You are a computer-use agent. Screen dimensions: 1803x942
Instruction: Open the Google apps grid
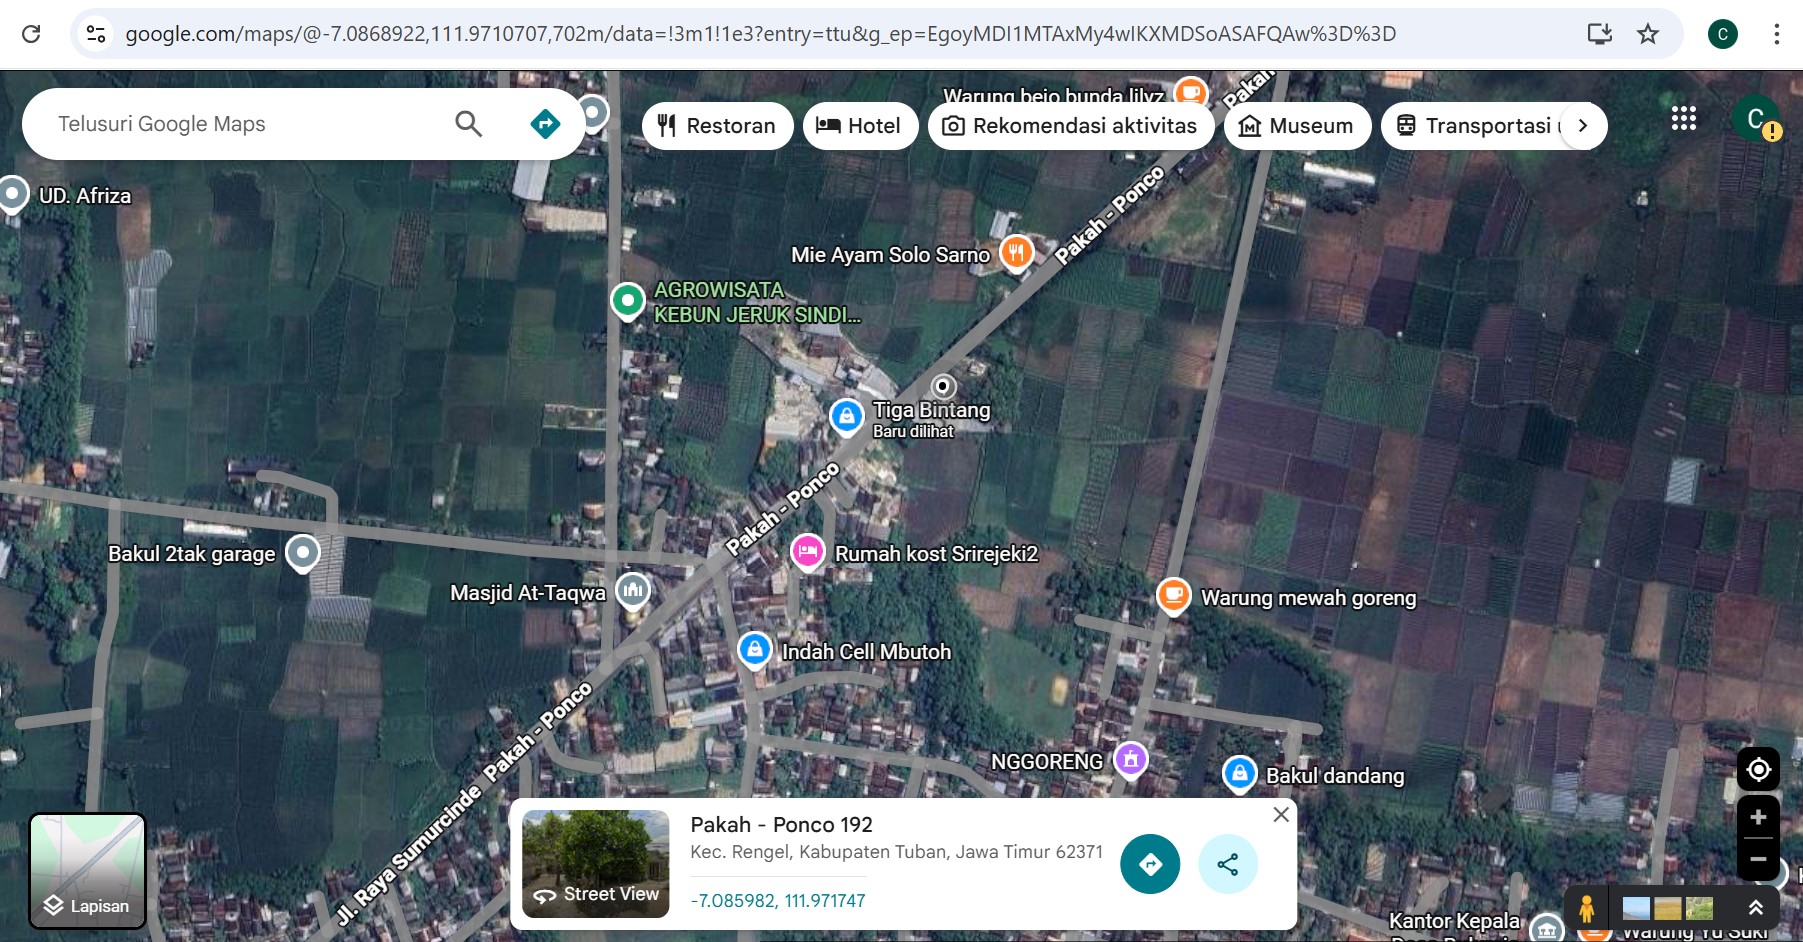[x=1683, y=119]
